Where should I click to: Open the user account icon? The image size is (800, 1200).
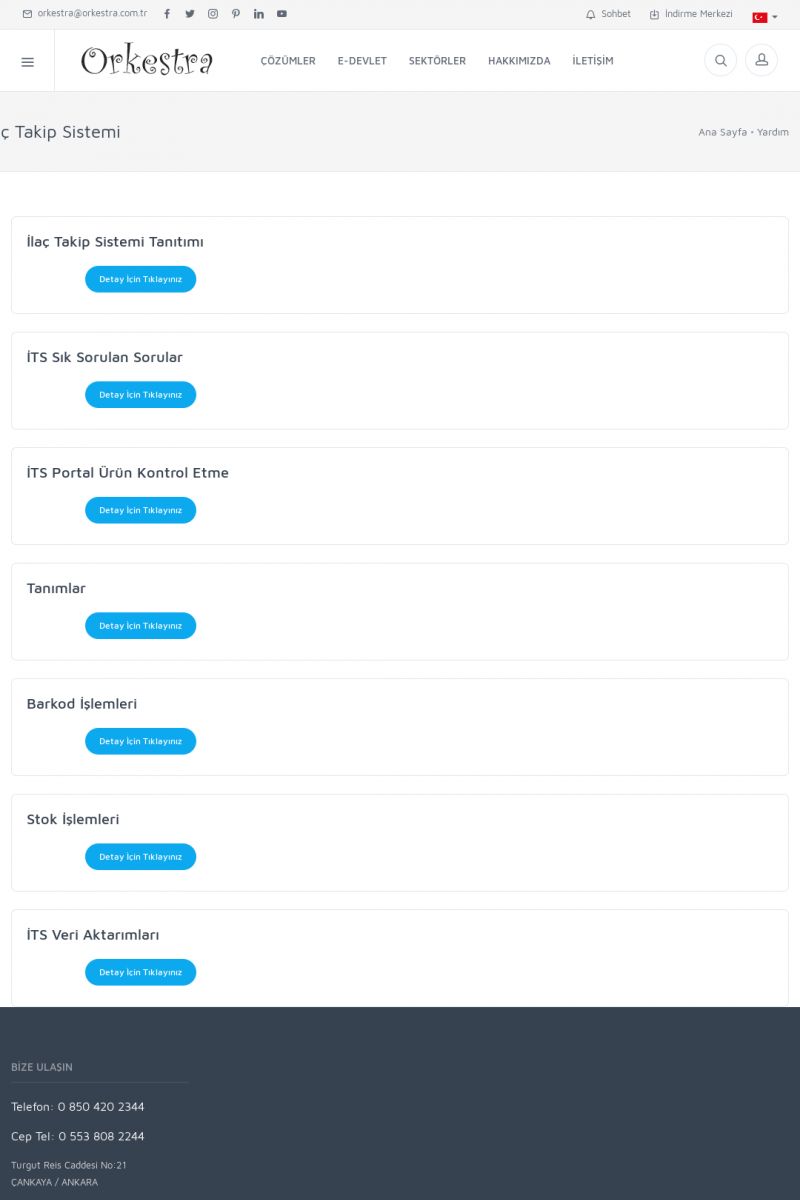point(761,61)
